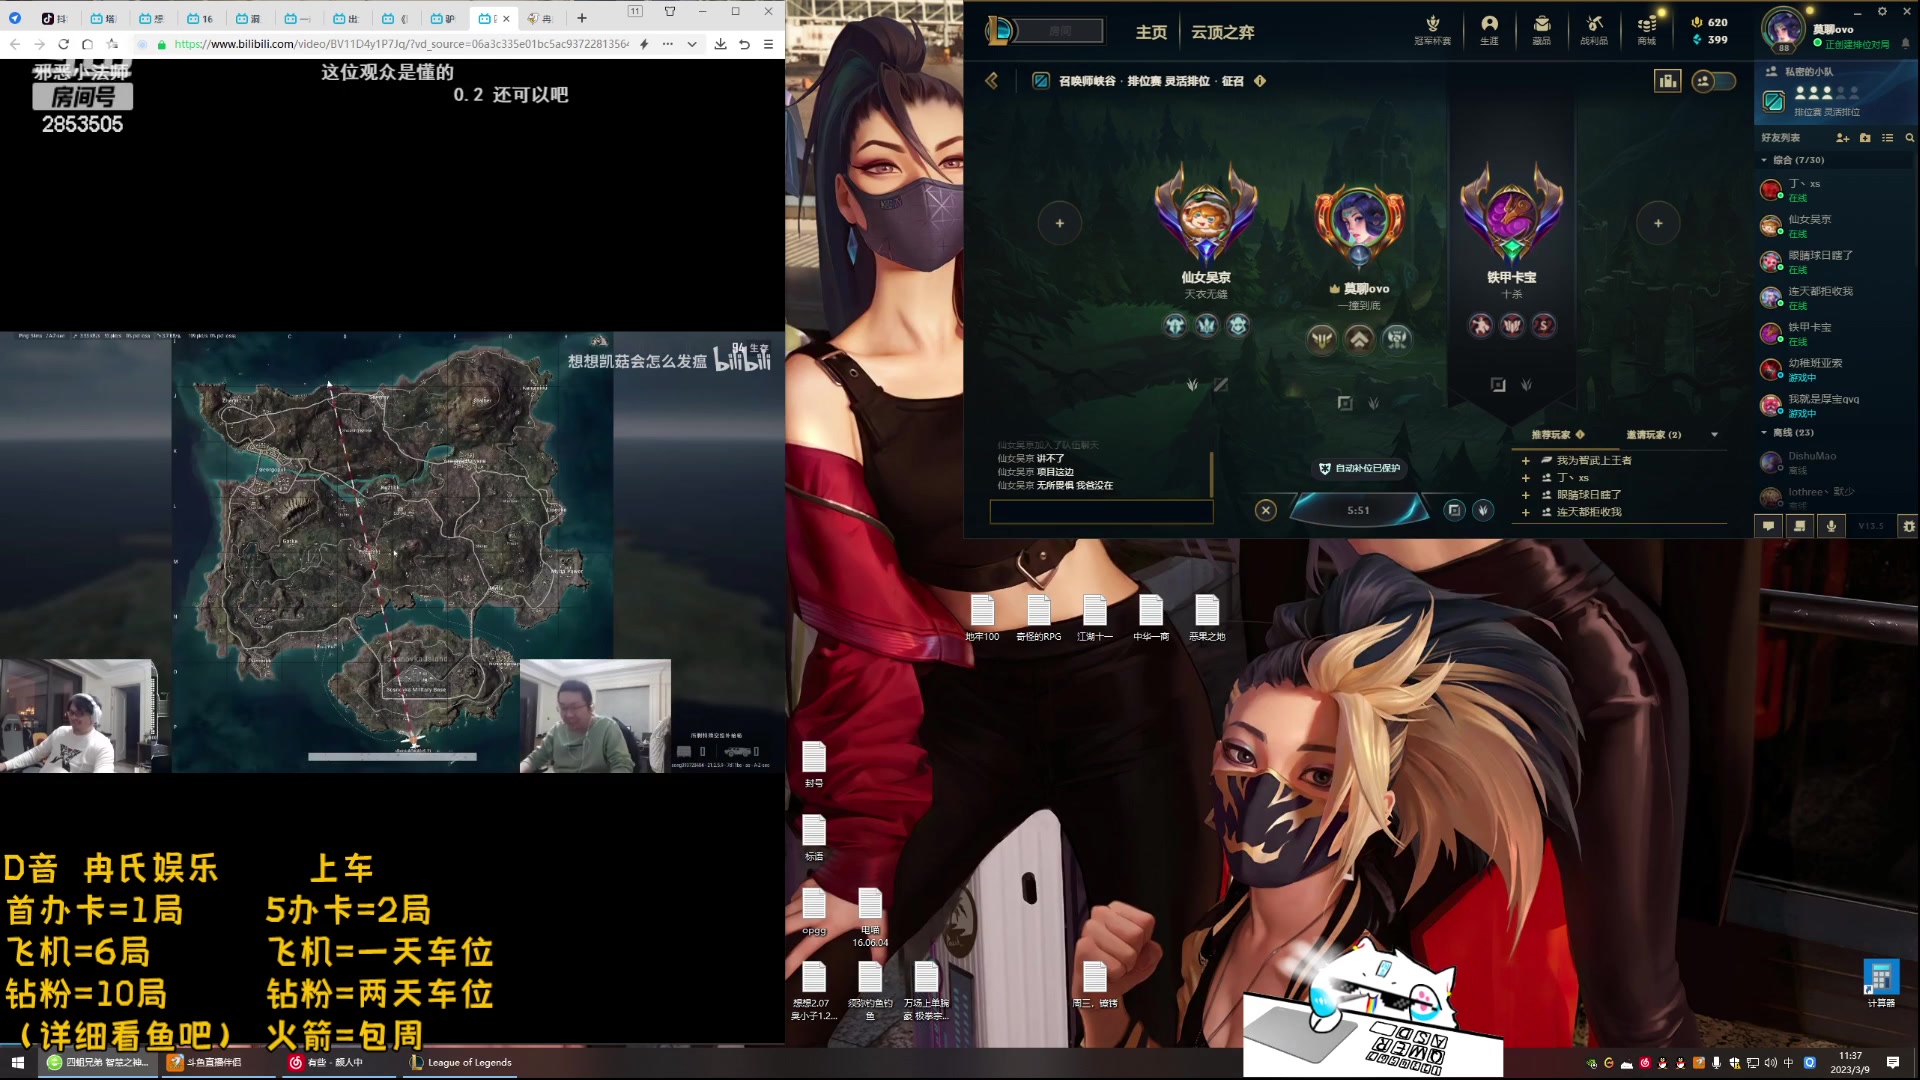
Task: Open friend 仙女吴京 in friends list
Action: point(1836,225)
